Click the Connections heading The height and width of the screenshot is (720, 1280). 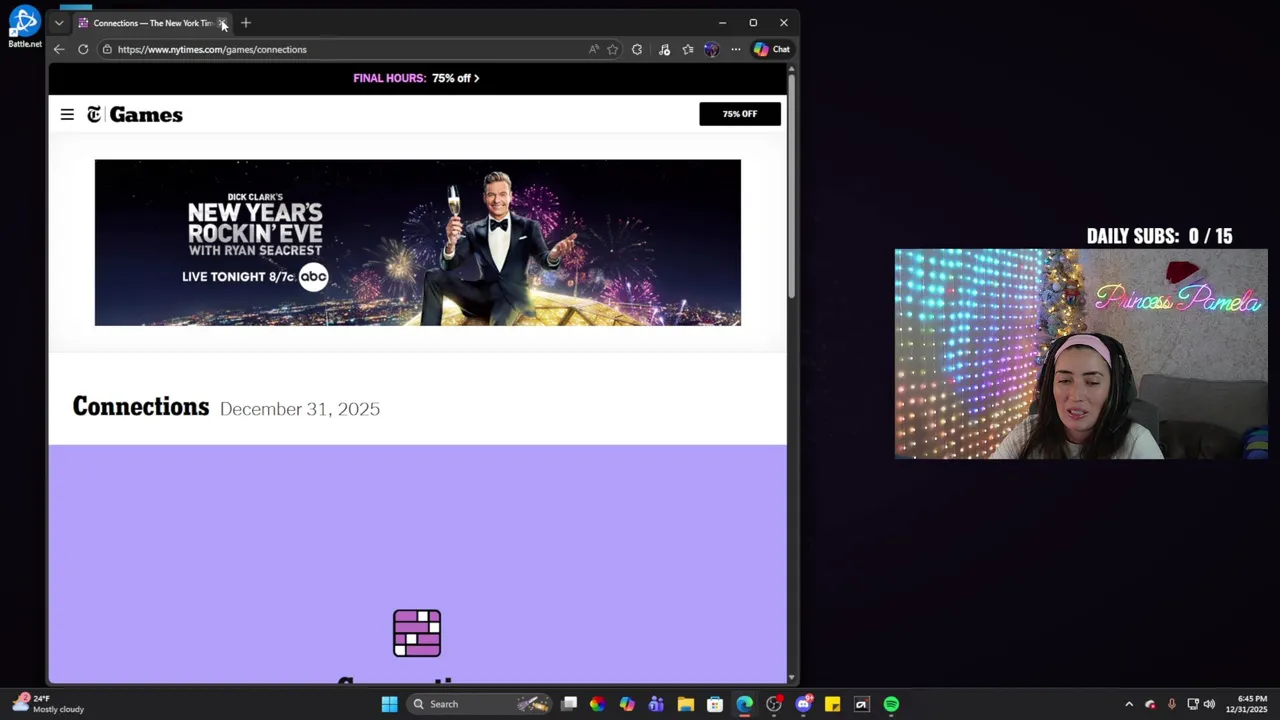coord(141,407)
